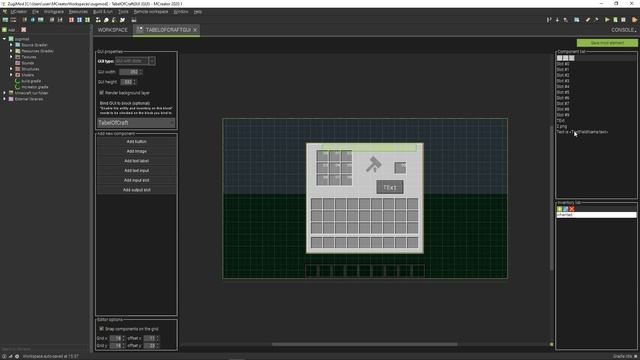Expand the Models tree node
Viewport: 640px width, 360px height.
(11, 75)
